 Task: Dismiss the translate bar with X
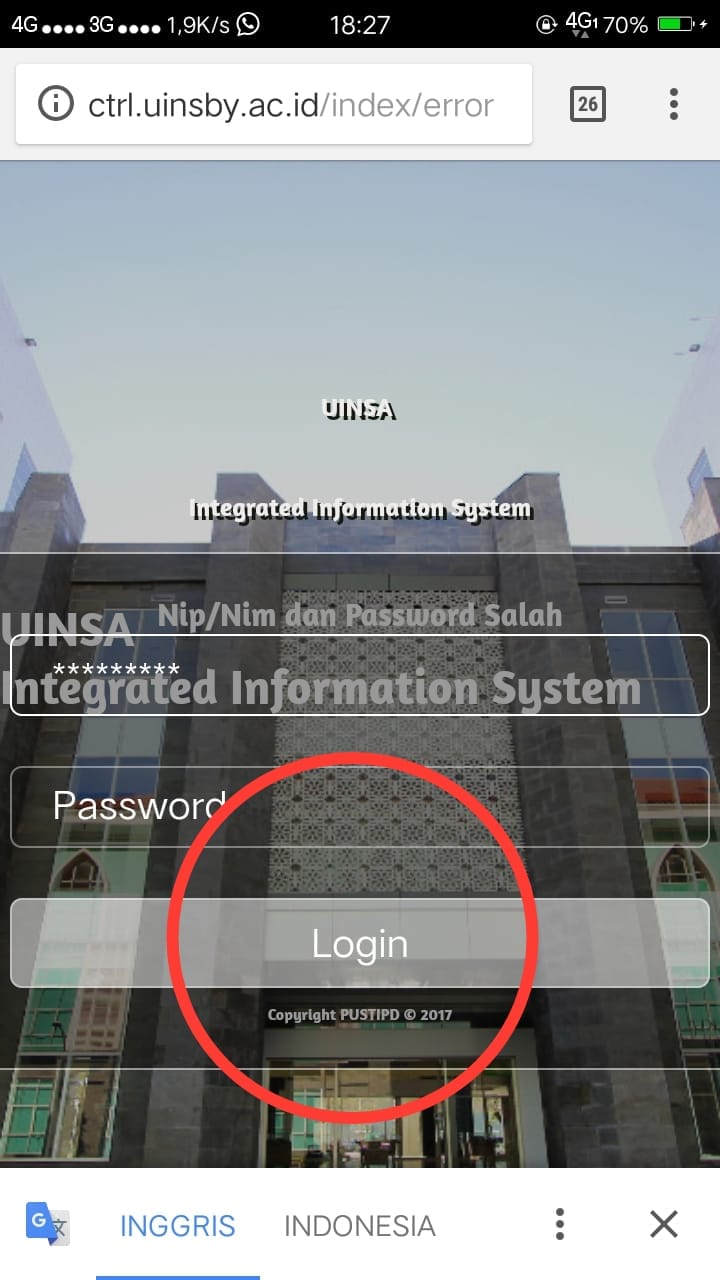coord(664,1224)
